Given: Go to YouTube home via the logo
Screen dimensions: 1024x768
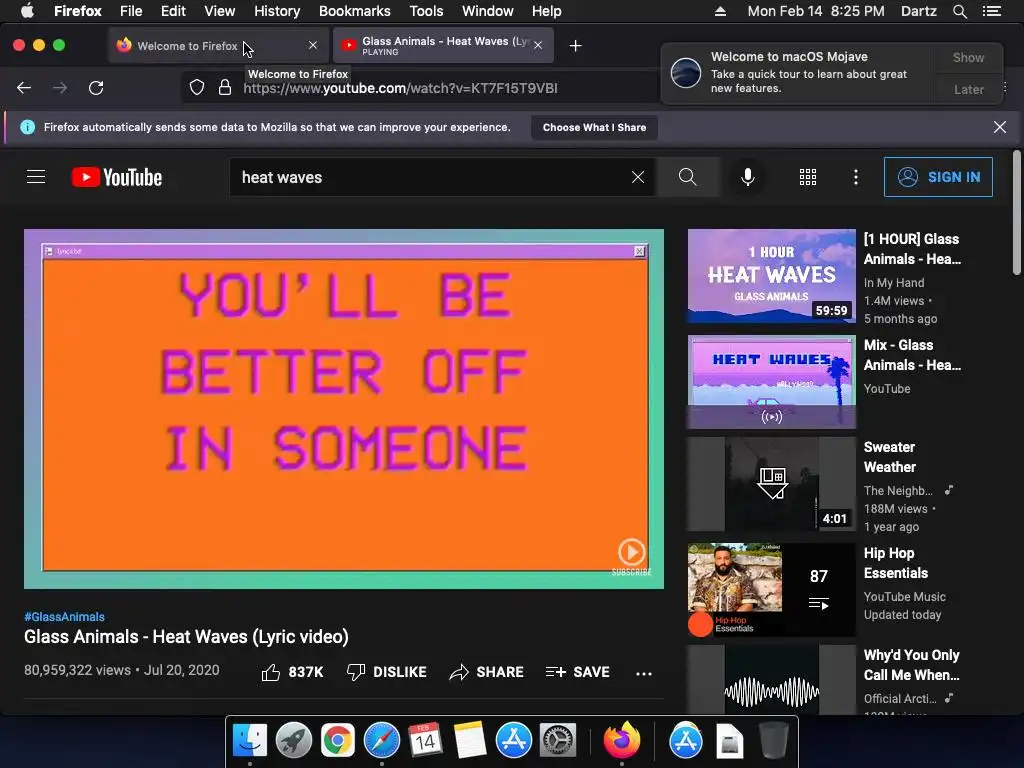Looking at the screenshot, I should coord(117,177).
